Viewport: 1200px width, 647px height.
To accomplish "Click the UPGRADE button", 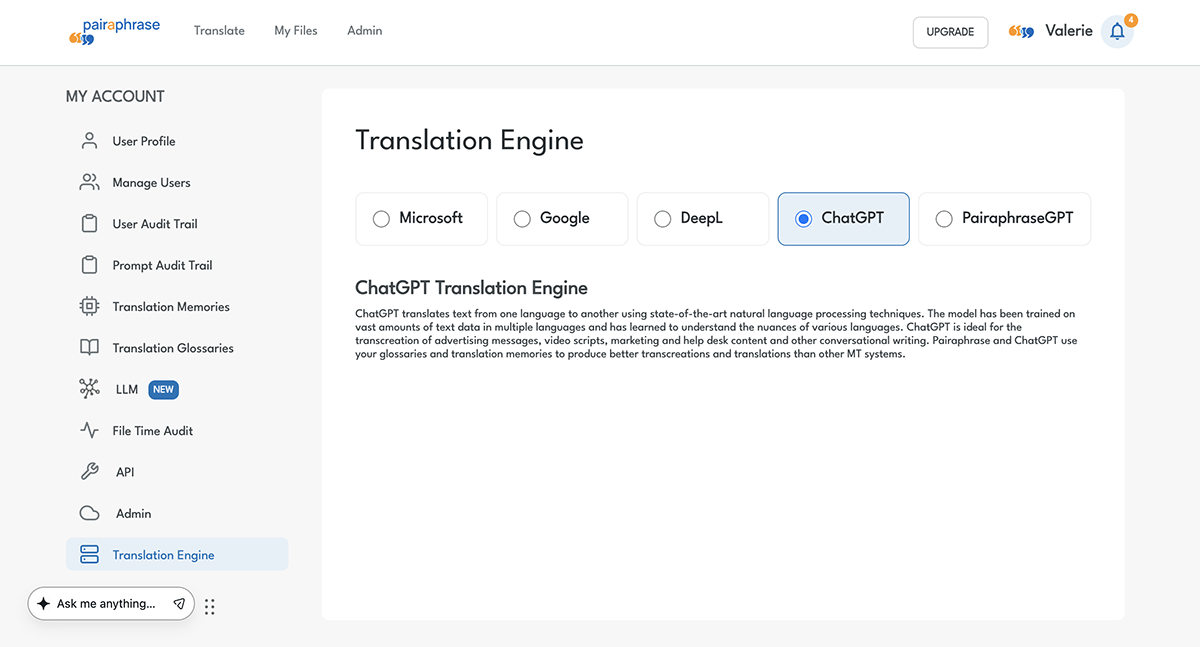I will (x=949, y=32).
